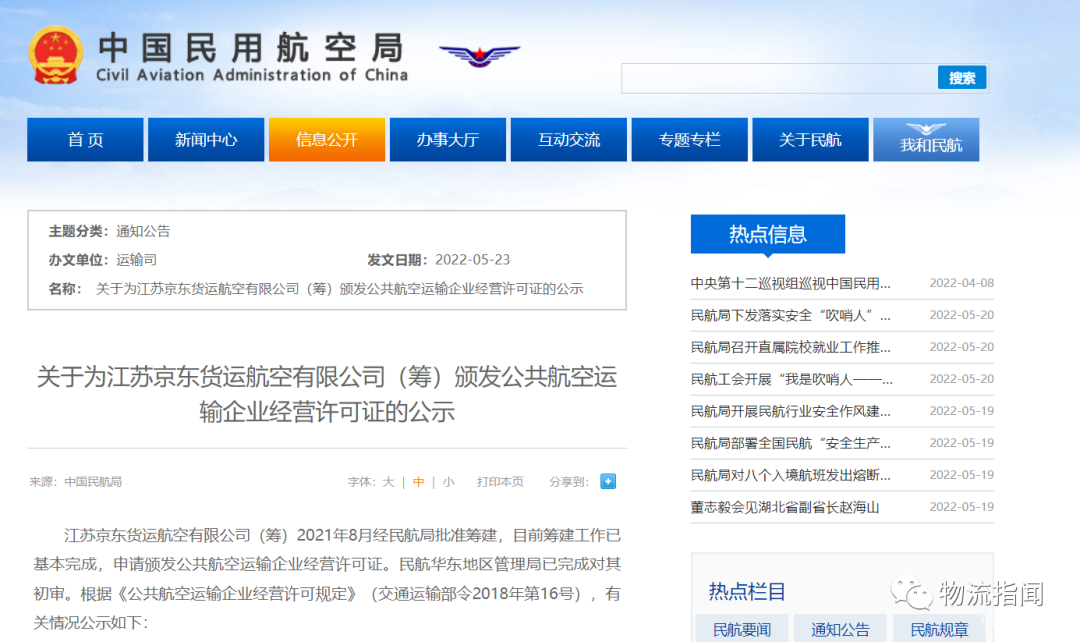This screenshot has width=1080, height=642.
Task: Click the national emblem logo
Action: [x=55, y=55]
